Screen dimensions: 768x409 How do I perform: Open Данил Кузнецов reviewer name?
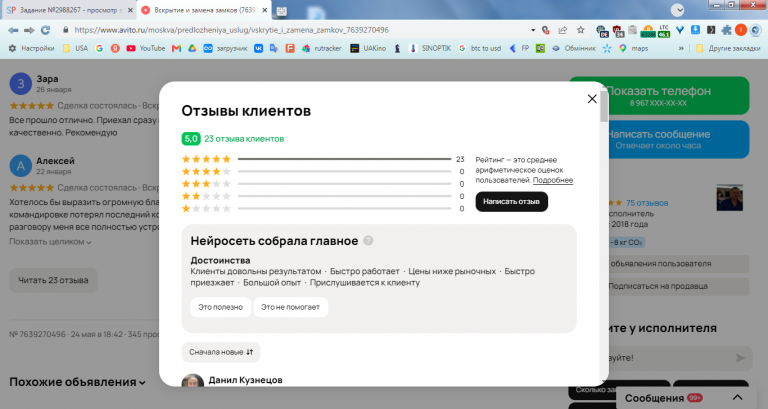[245, 380]
